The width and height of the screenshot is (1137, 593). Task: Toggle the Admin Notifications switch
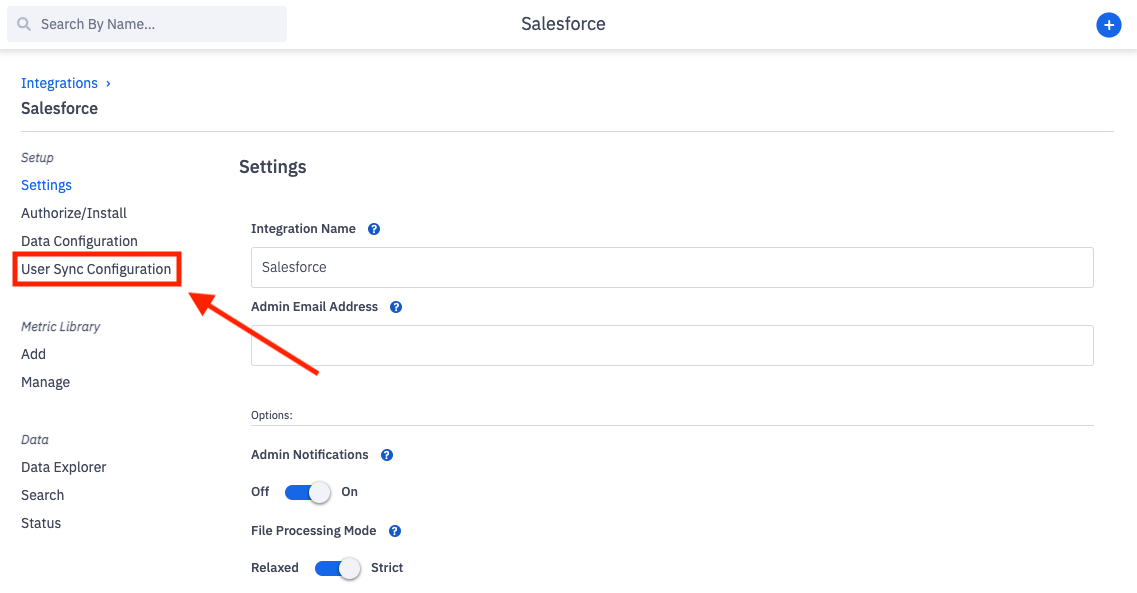[x=308, y=492]
